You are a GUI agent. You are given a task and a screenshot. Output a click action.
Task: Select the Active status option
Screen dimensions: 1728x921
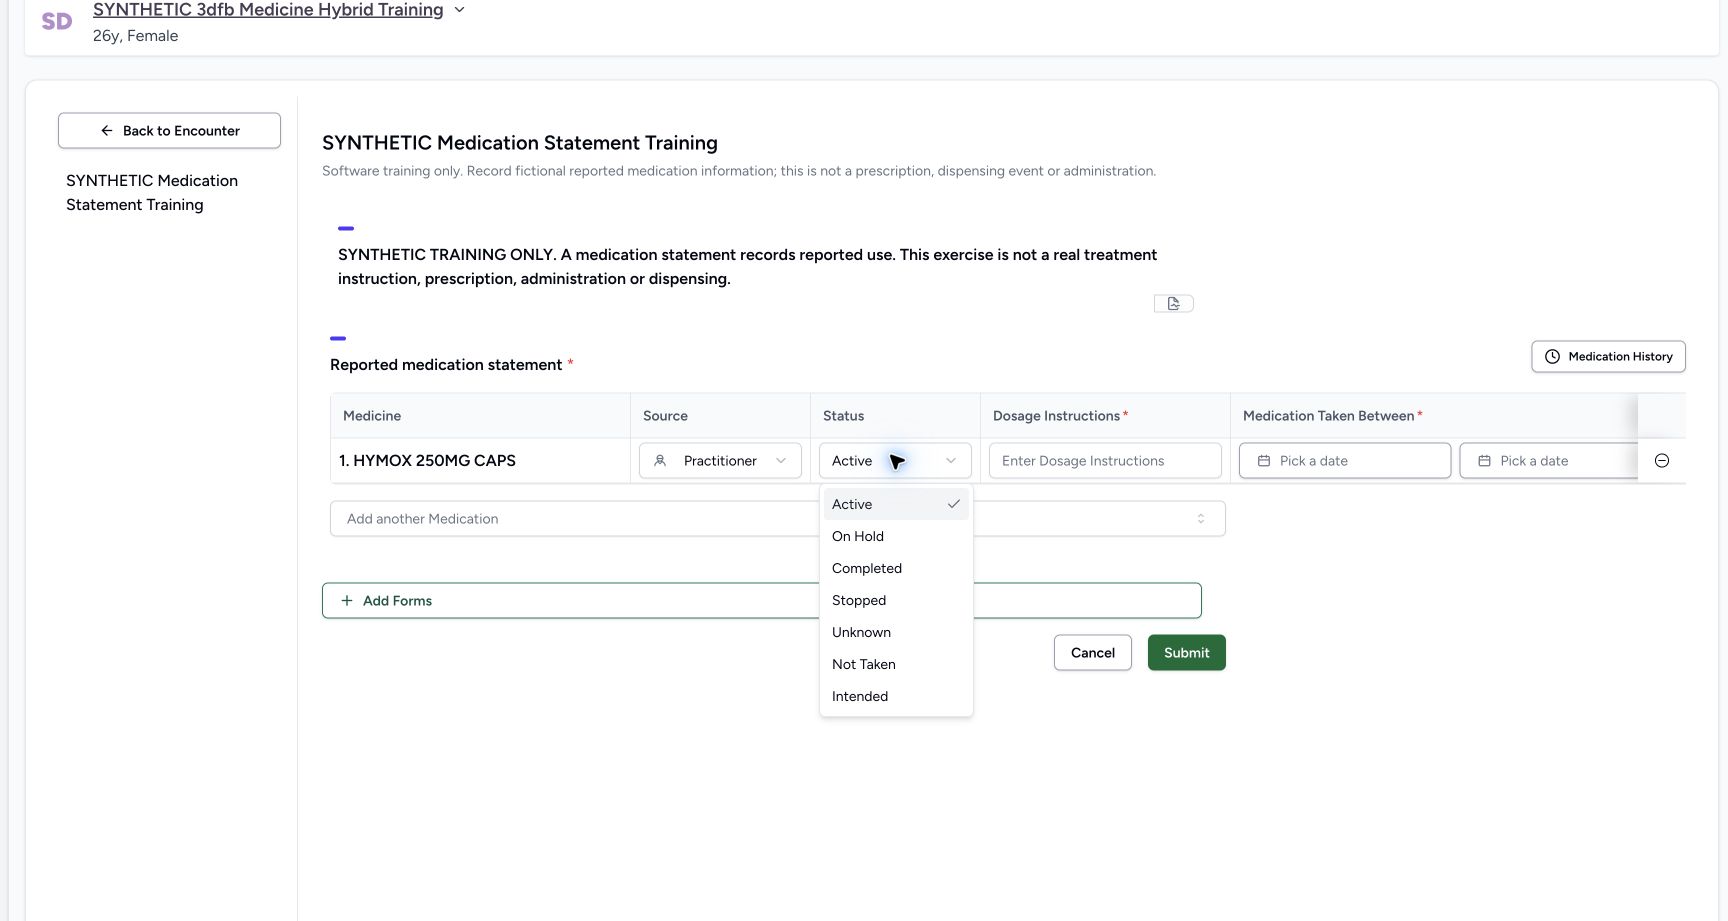[x=896, y=504]
